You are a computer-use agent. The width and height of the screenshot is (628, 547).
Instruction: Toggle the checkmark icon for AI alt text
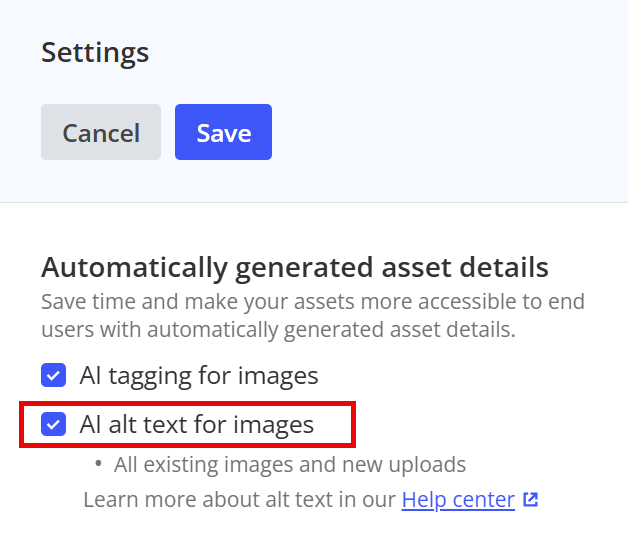point(53,424)
